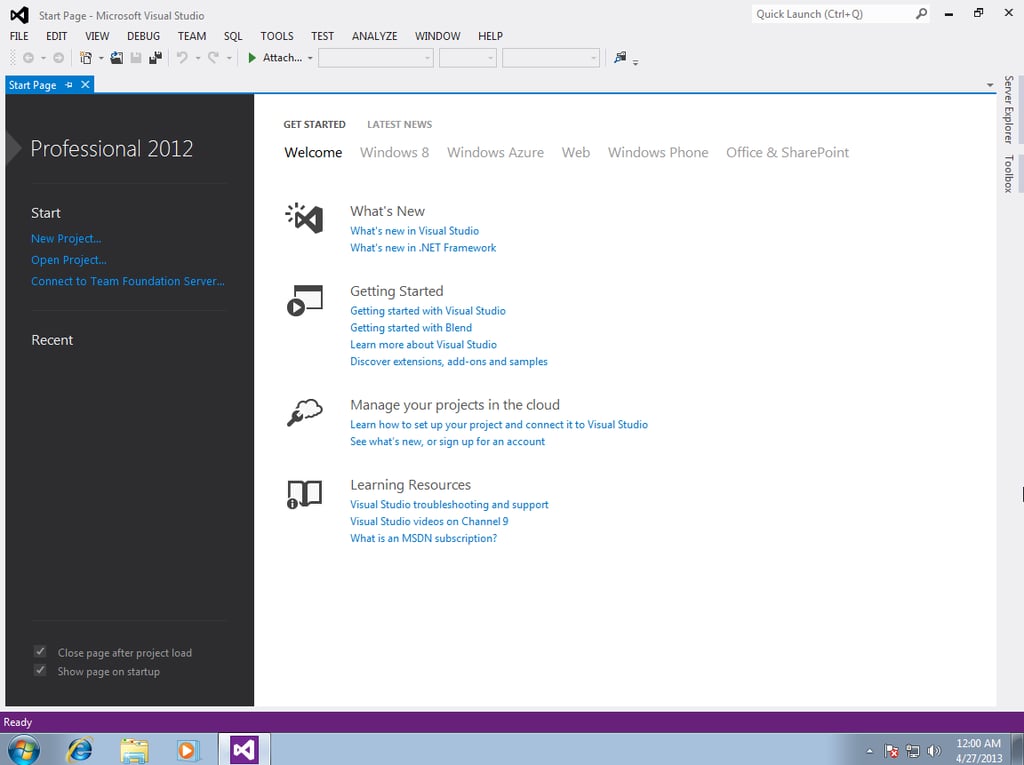The image size is (1024, 765).
Task: Click the Visual Studio logo in title bar
Action: point(20,15)
